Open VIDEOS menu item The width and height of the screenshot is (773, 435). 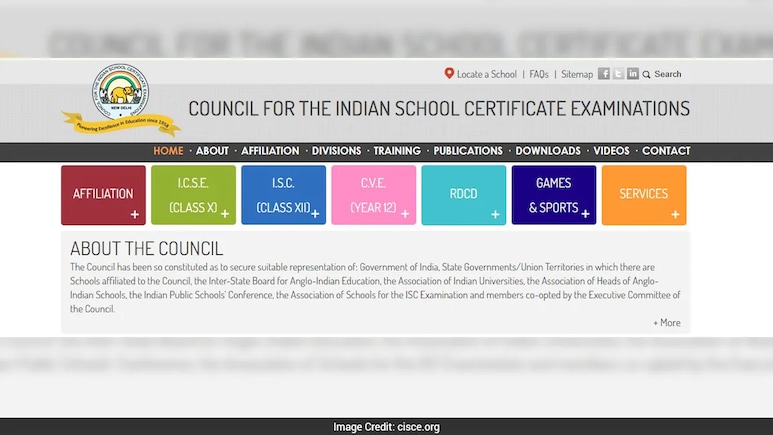point(611,151)
